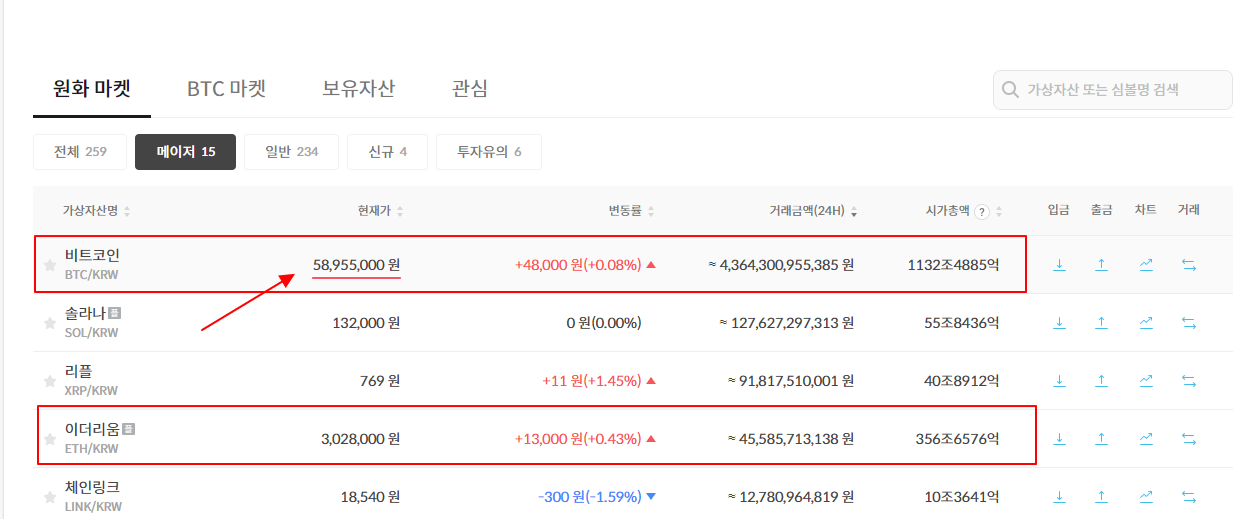Favorite 리플 with its star
The height and width of the screenshot is (519, 1238).
click(x=50, y=381)
